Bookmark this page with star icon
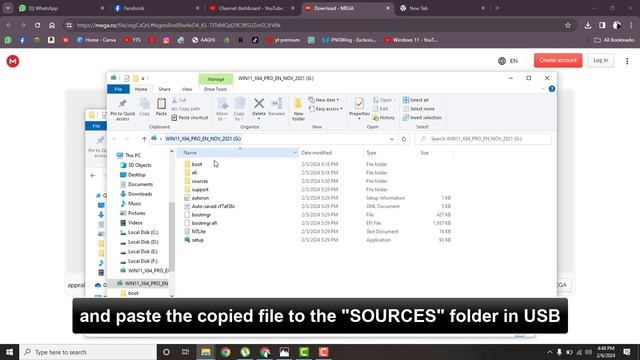 568,25
